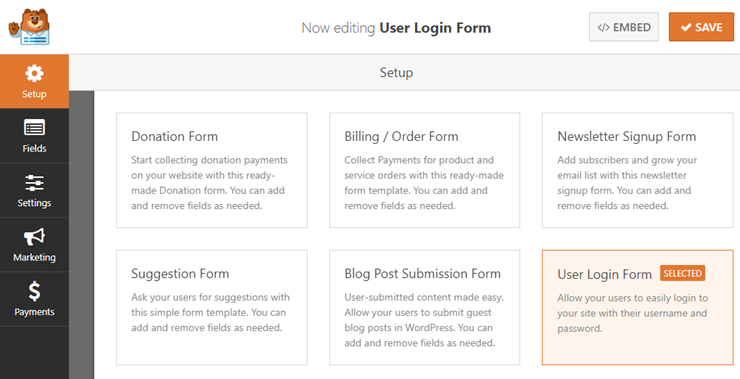Click the Fields list icon
This screenshot has height=379, width=740.
point(34,128)
